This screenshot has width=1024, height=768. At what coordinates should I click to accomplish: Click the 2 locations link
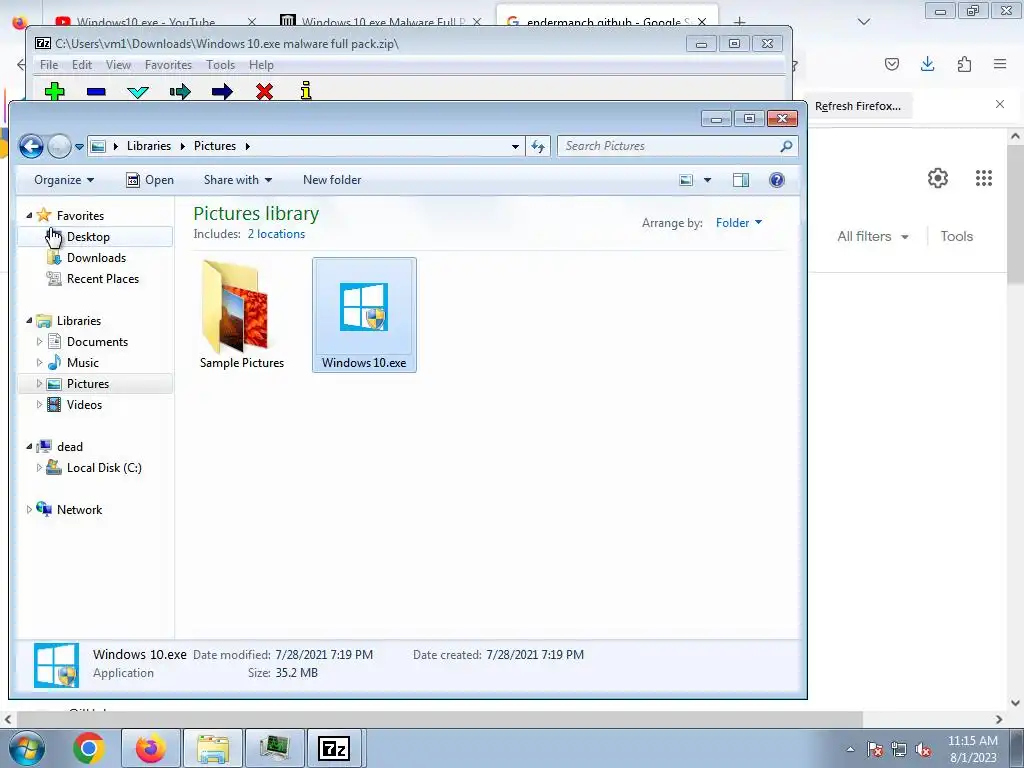coord(276,234)
